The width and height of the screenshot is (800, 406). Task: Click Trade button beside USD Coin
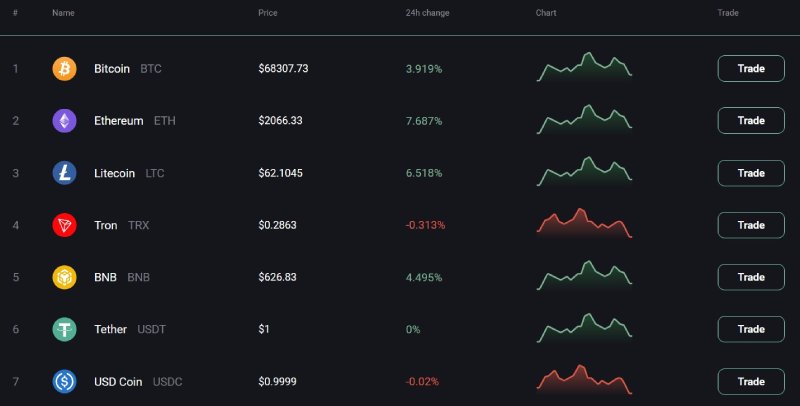point(751,381)
